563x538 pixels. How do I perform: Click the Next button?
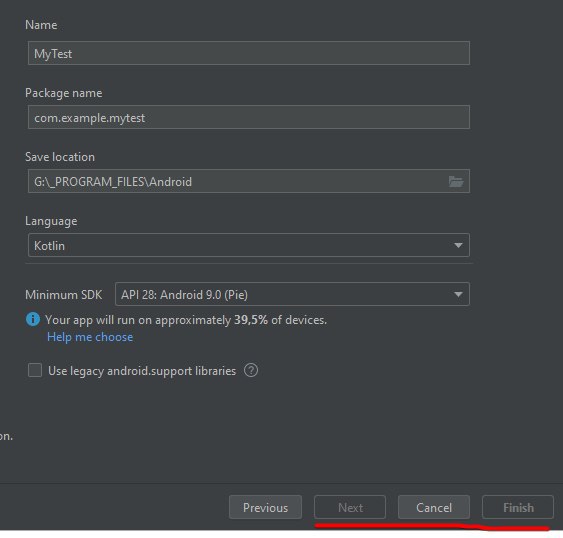click(350, 507)
